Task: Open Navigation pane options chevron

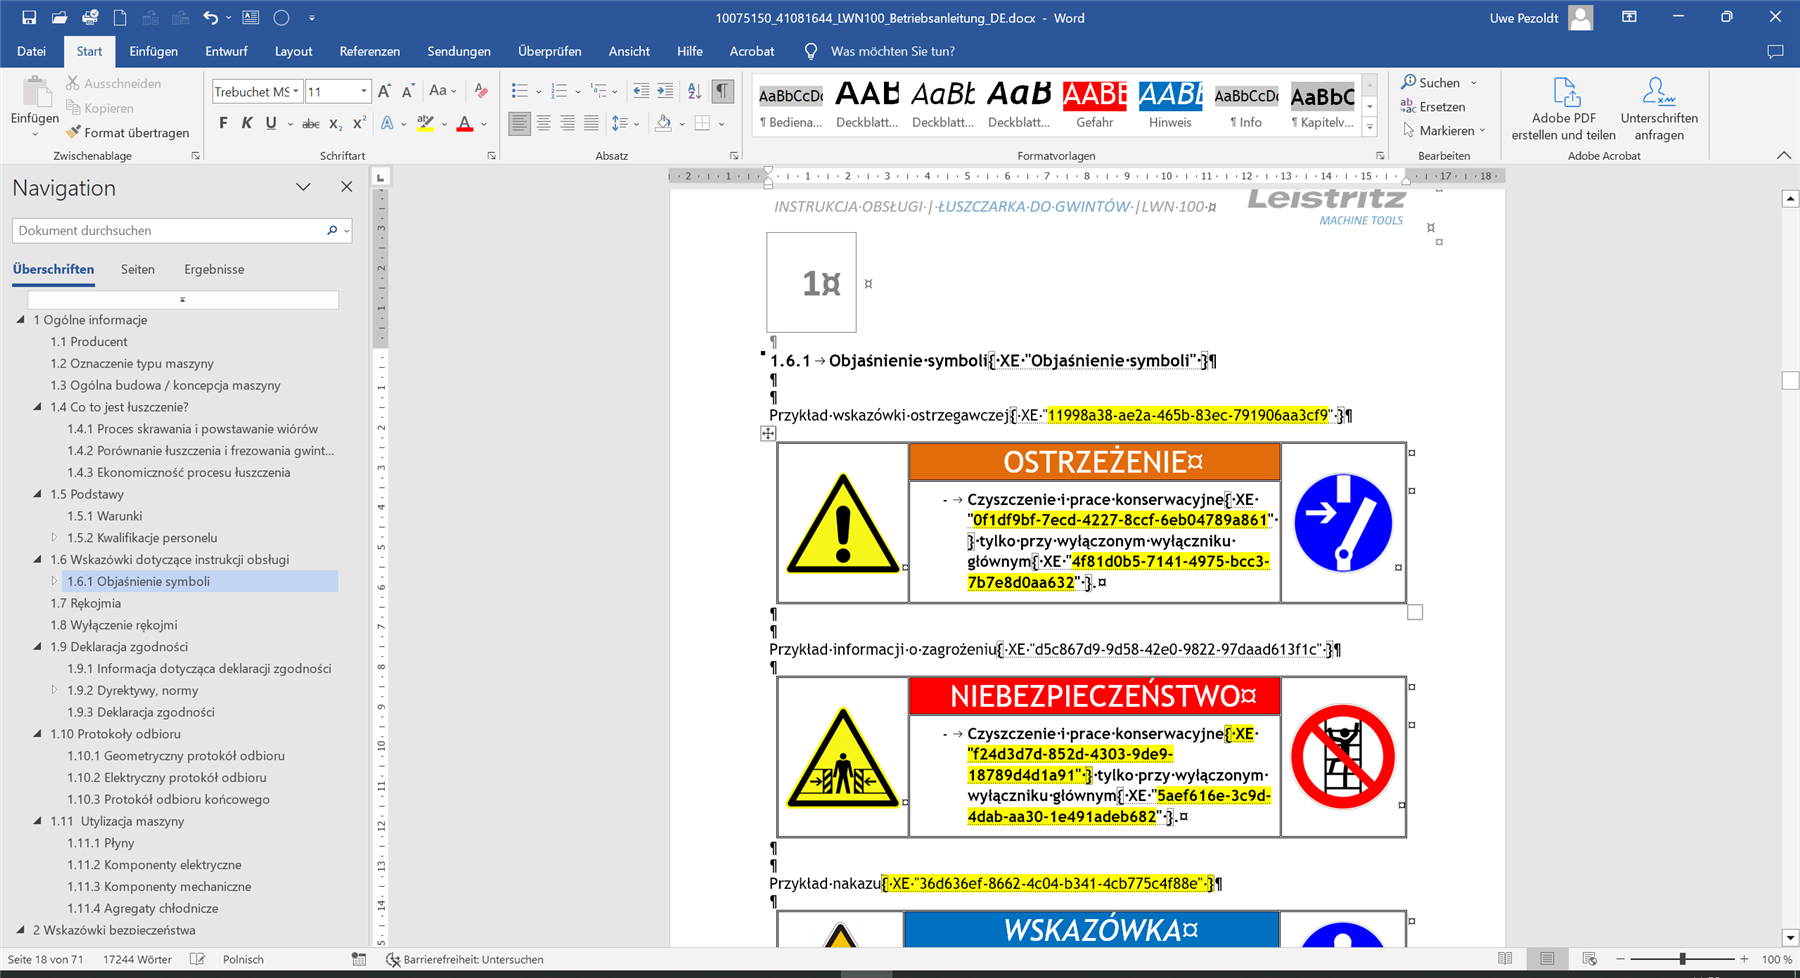Action: point(303,187)
